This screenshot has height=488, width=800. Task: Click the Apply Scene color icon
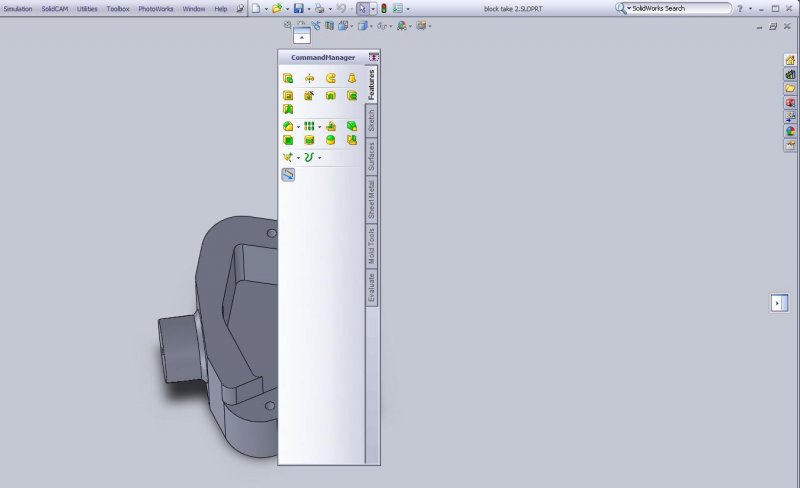(402, 26)
